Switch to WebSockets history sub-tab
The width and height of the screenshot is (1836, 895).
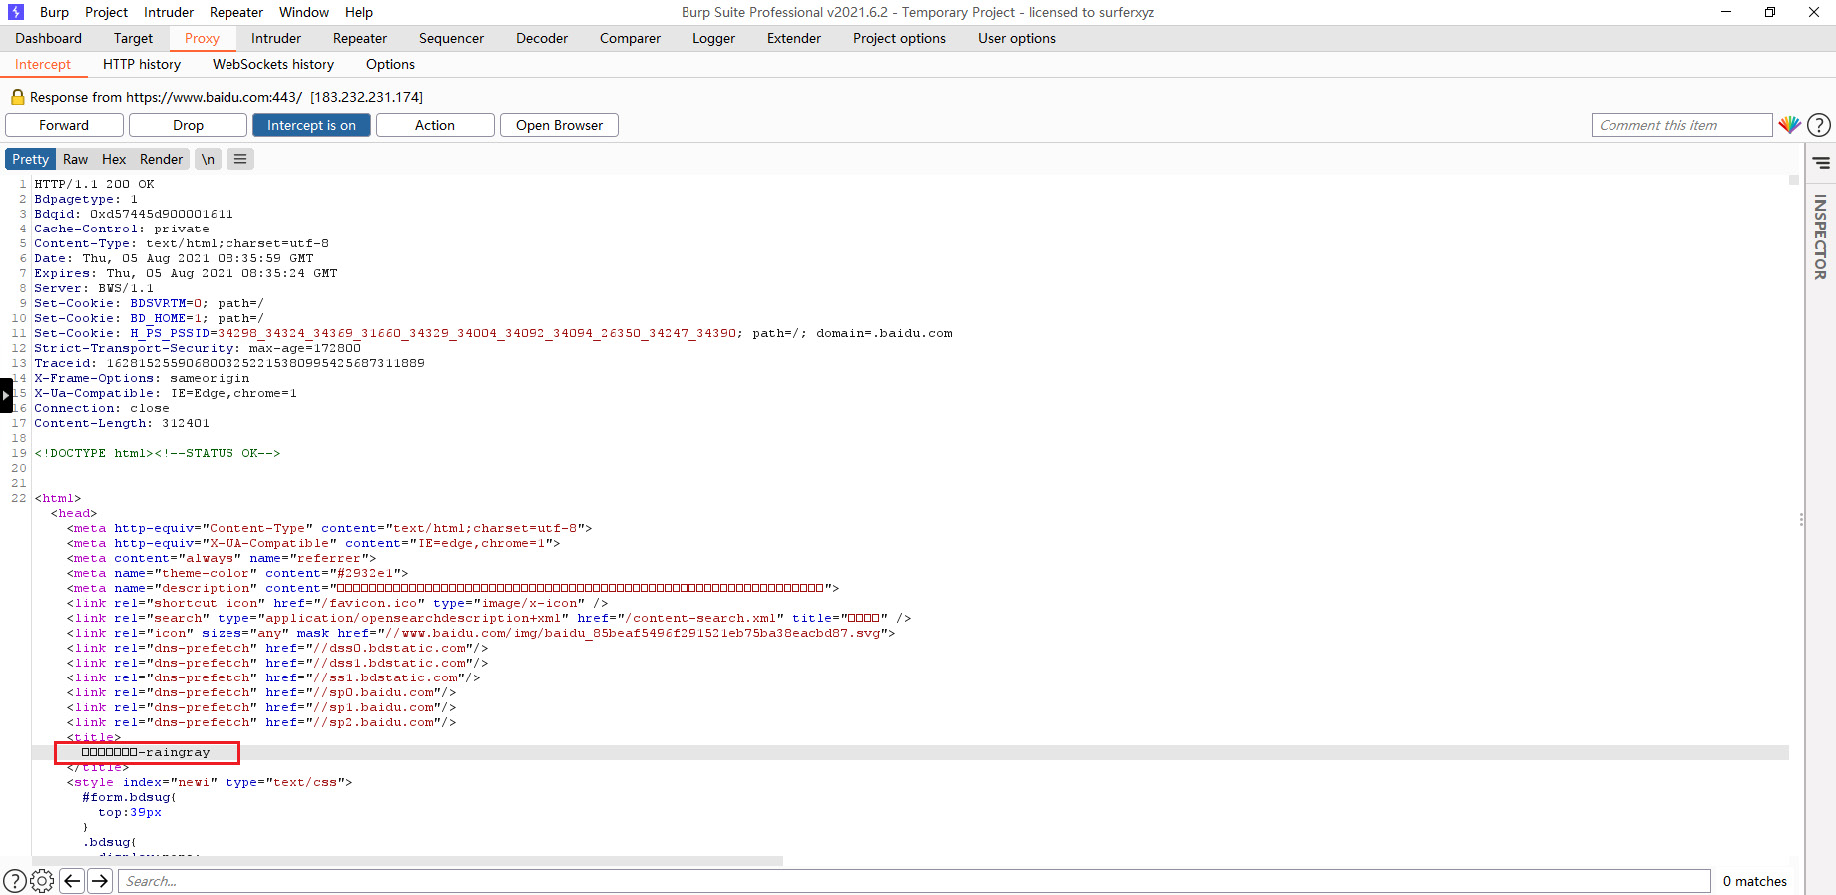(x=273, y=64)
